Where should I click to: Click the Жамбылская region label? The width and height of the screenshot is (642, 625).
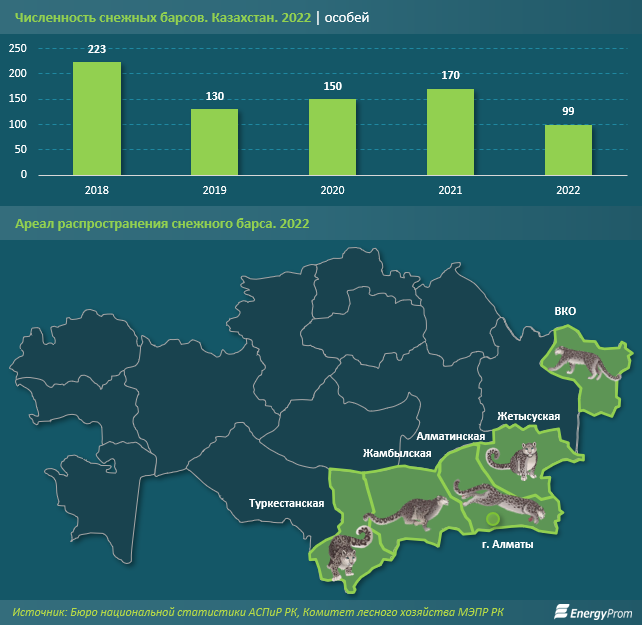coord(397,453)
